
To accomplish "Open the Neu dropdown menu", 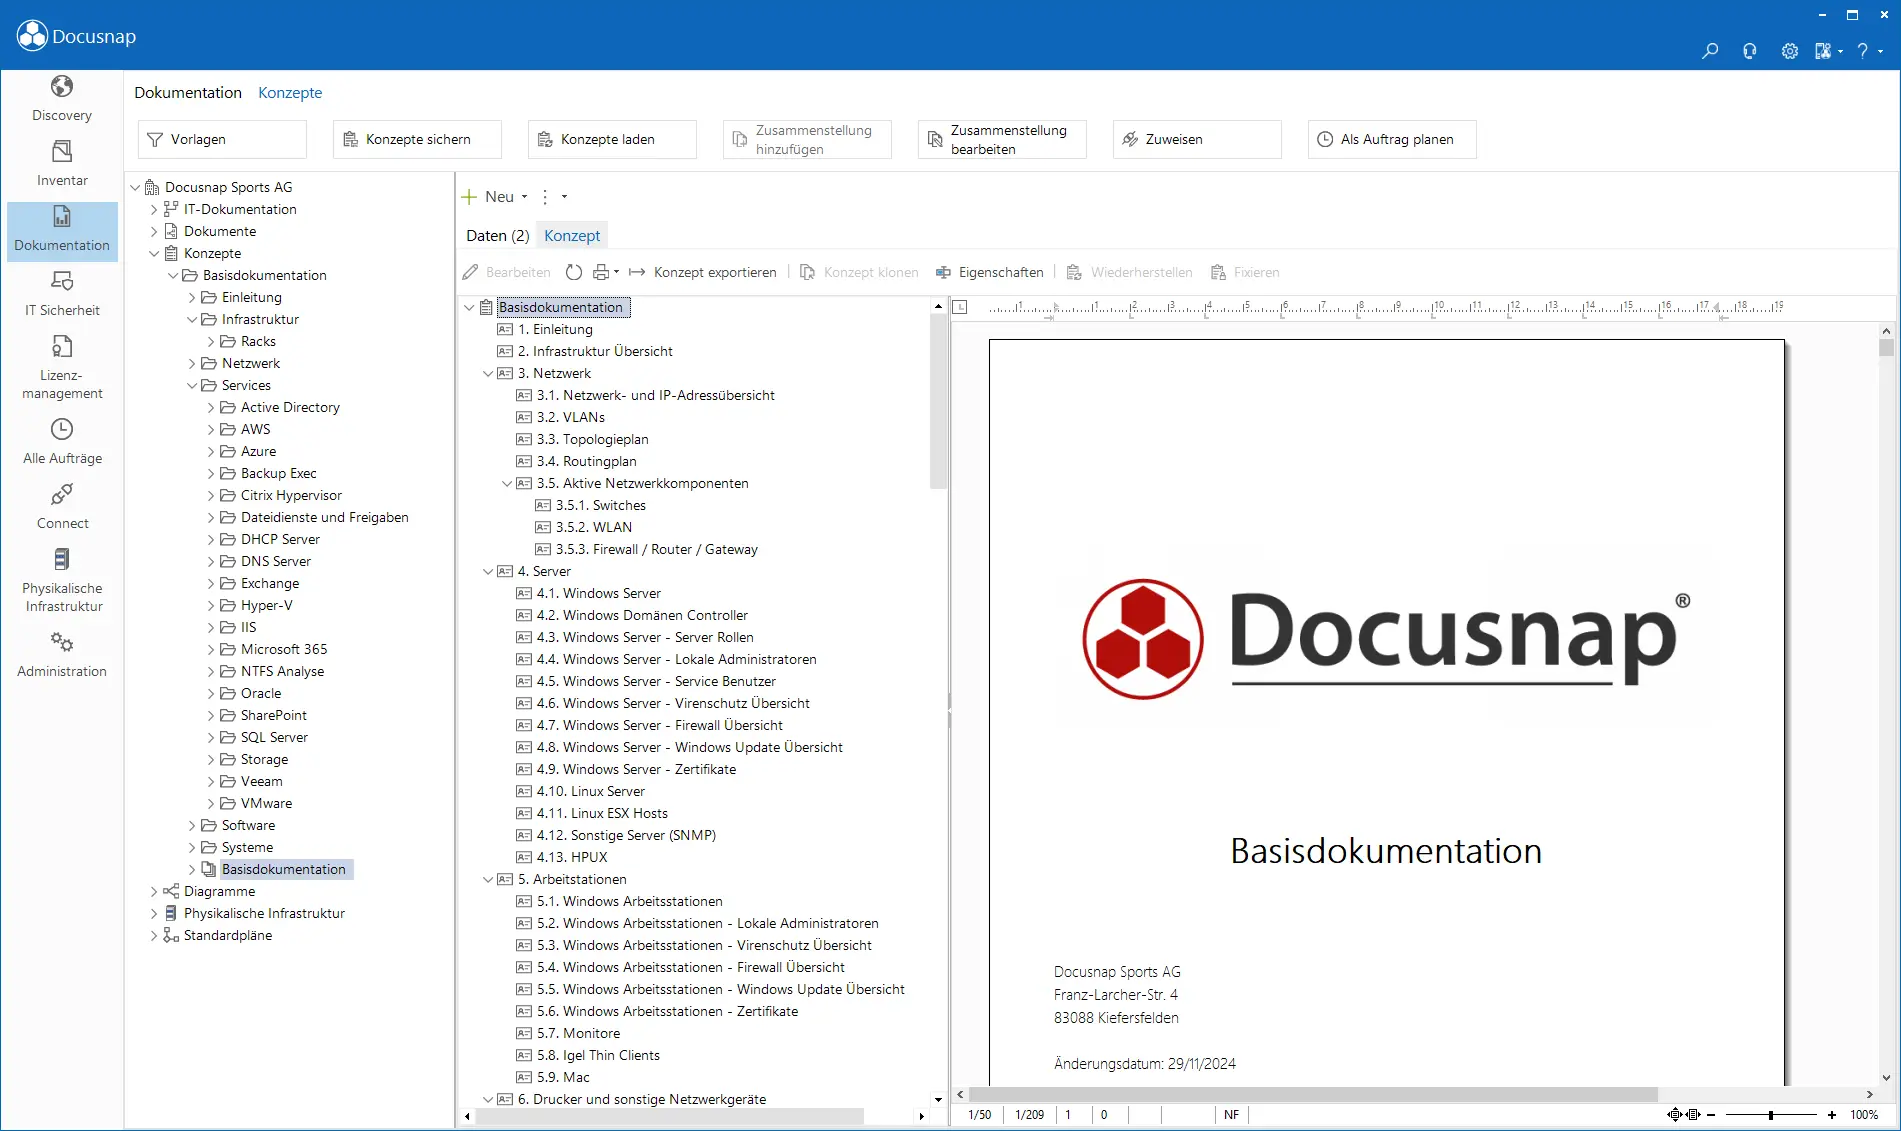I will coord(495,197).
